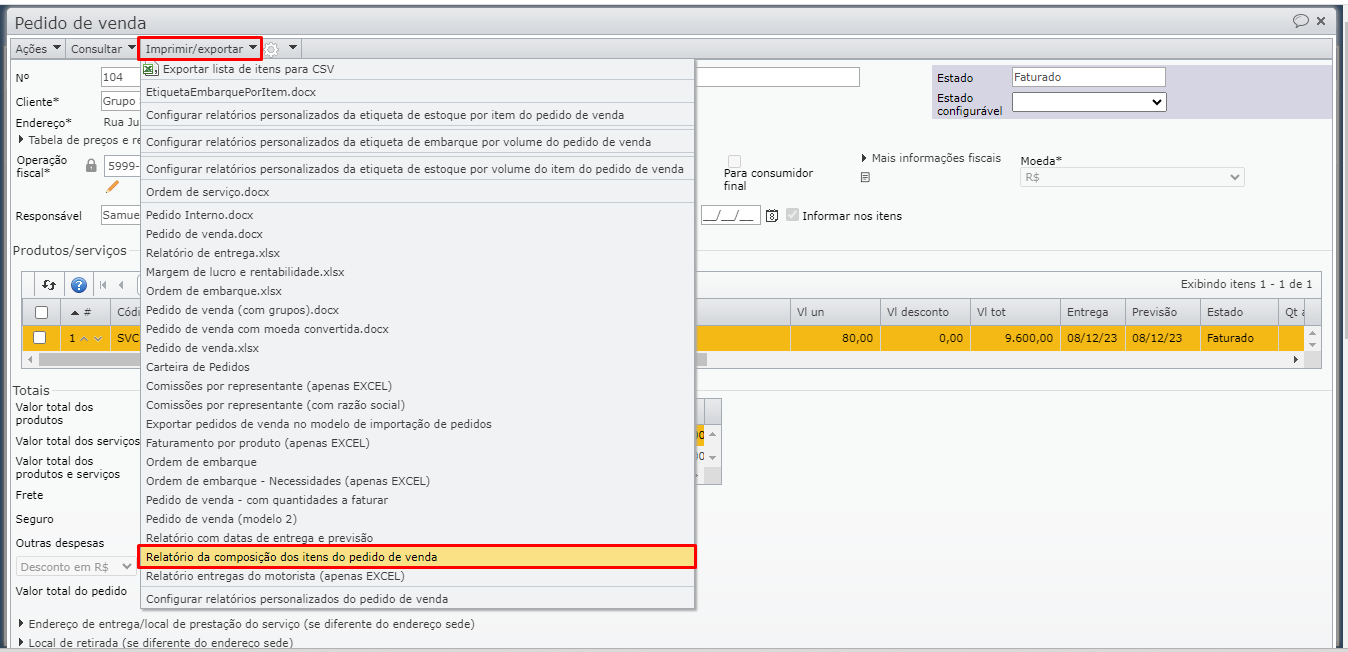1348x652 pixels.
Task: Open the Moeda R$ dropdown
Action: 1132,177
